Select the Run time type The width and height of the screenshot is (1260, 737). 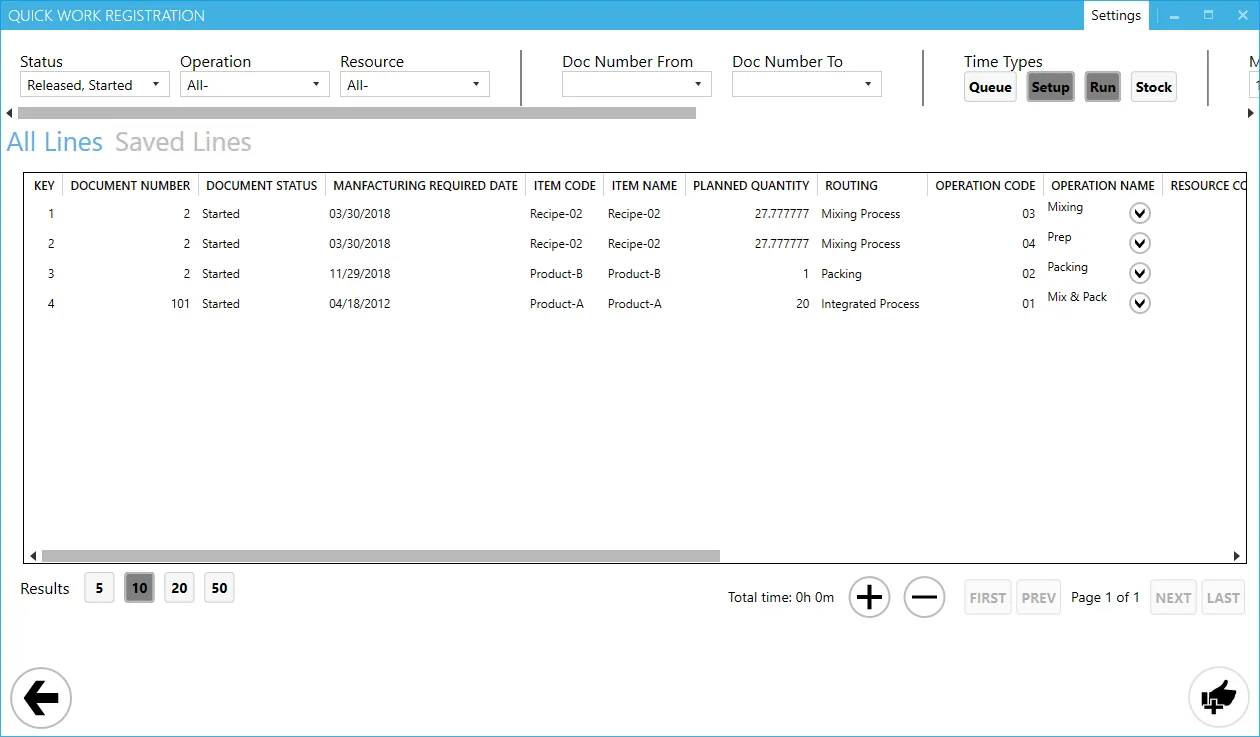[1102, 87]
